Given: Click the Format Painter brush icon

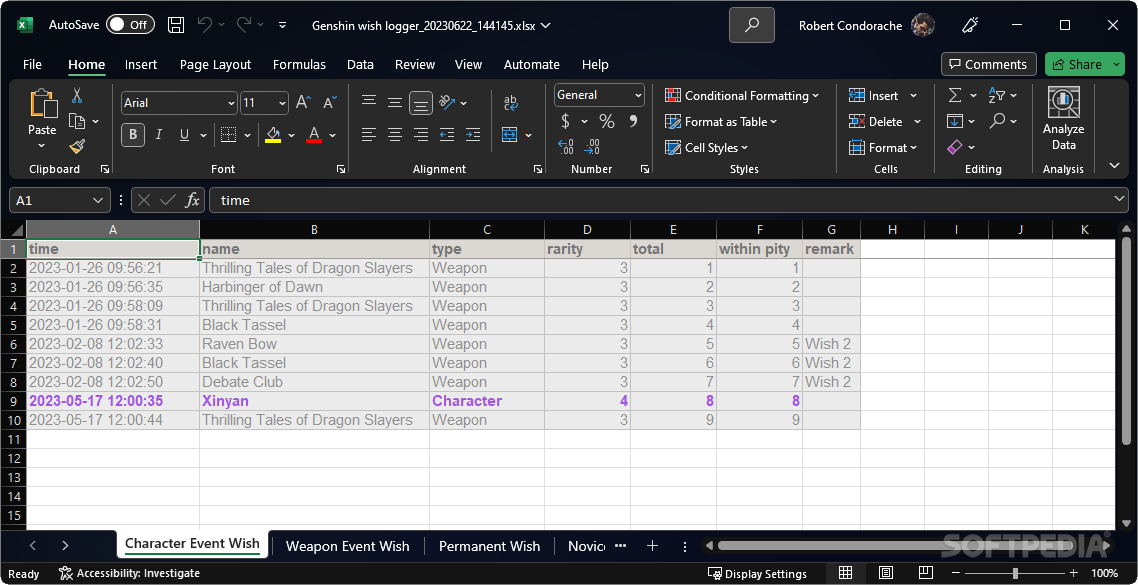Looking at the screenshot, I should coord(77,147).
